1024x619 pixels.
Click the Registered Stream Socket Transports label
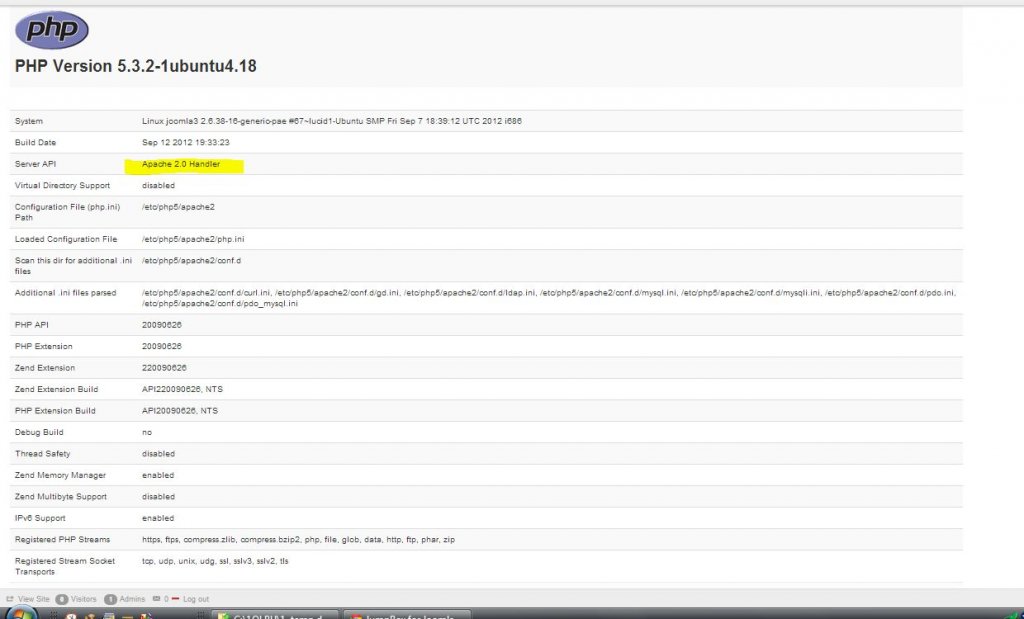65,567
